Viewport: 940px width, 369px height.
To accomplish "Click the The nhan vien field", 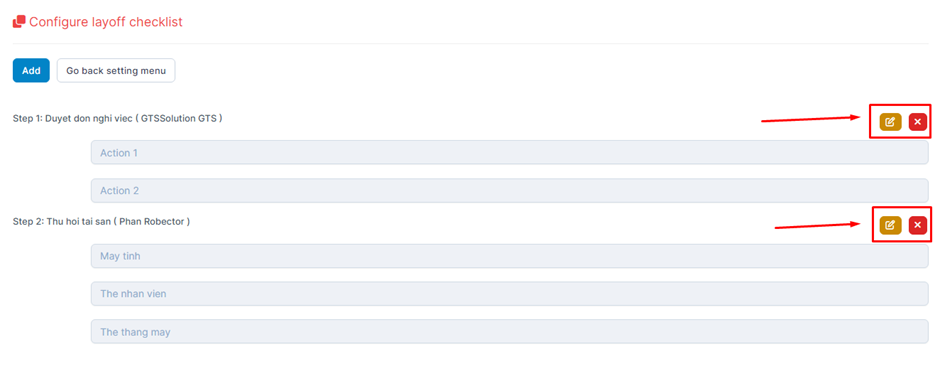I will (510, 294).
